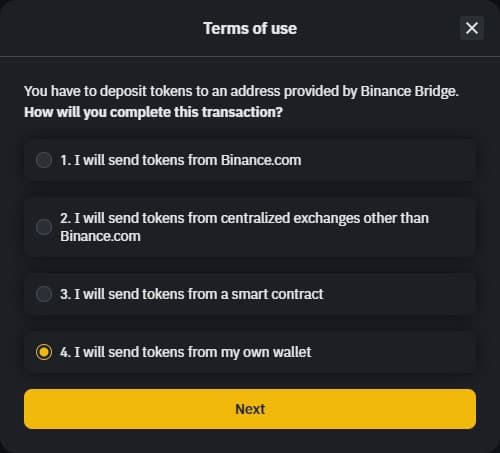The image size is (500, 453).
Task: Click label 'I will send tokens from my own wallet'
Action: [x=193, y=352]
